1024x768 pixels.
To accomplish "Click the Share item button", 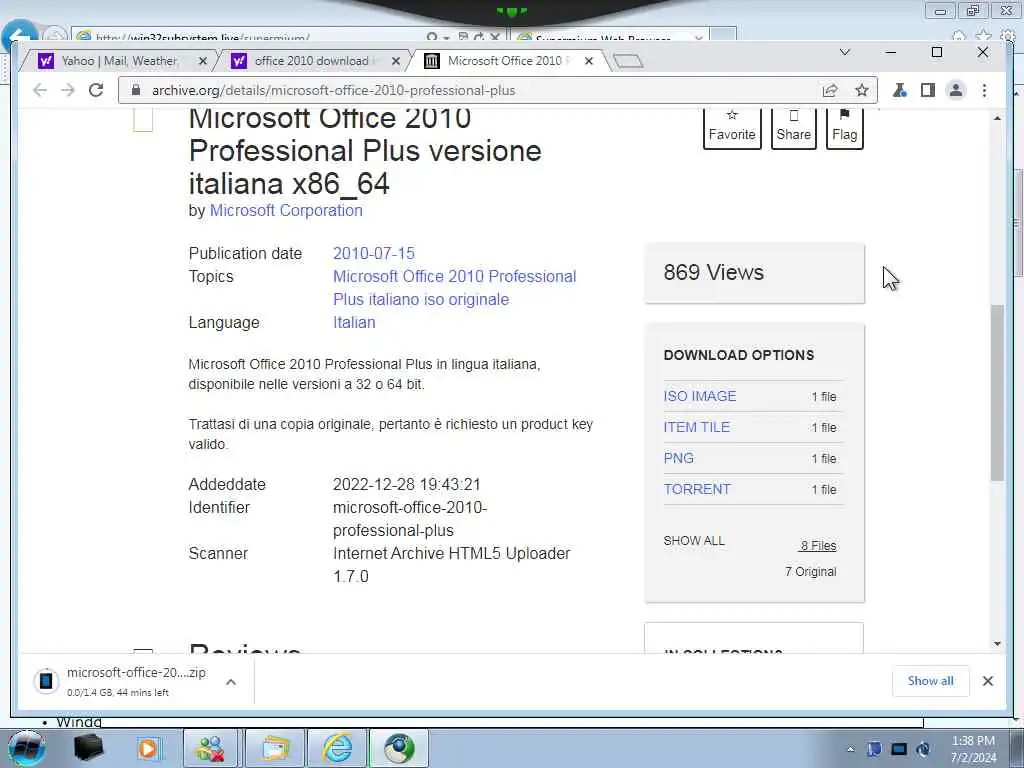I will (x=793, y=129).
